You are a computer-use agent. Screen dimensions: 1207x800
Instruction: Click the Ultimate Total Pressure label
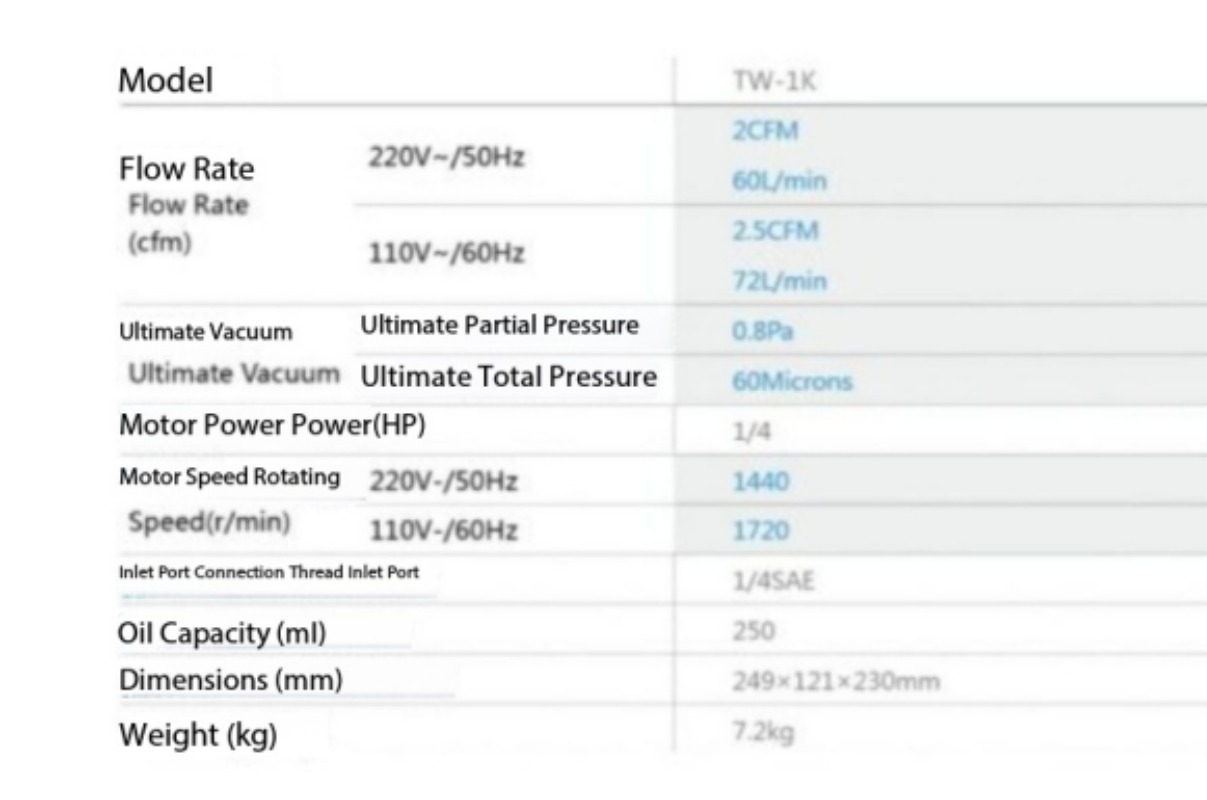pyautogui.click(x=508, y=378)
